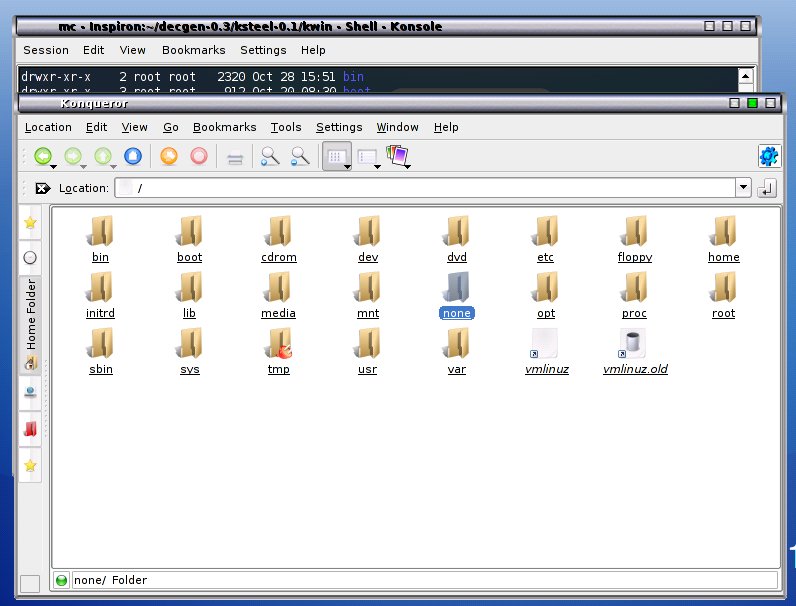Click the Forward arrow toolbar icon

[73, 156]
